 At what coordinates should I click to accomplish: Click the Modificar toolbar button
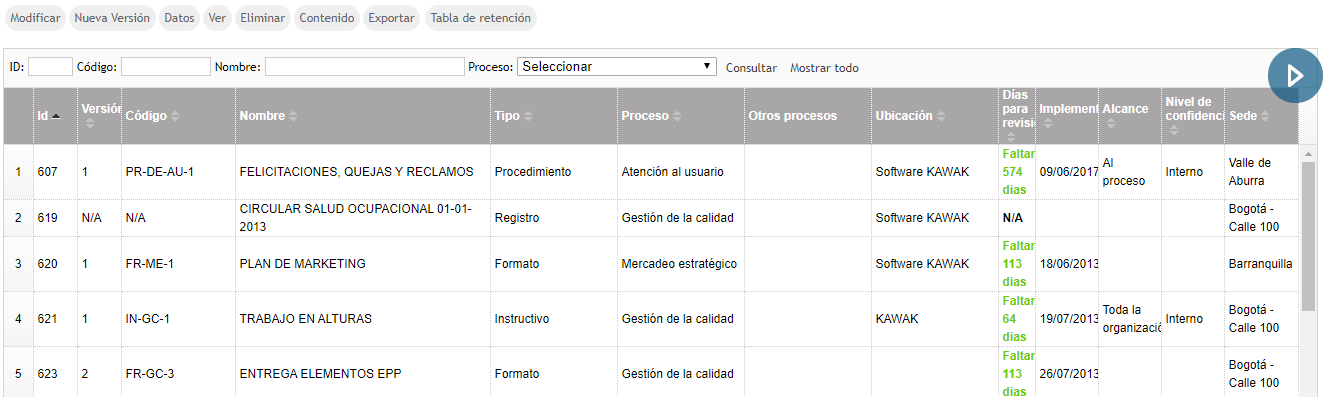click(36, 18)
